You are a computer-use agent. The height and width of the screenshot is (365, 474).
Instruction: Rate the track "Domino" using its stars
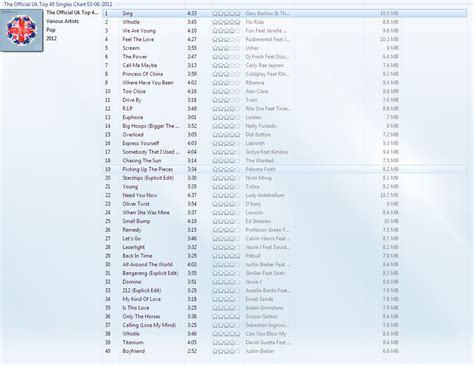coord(226,282)
